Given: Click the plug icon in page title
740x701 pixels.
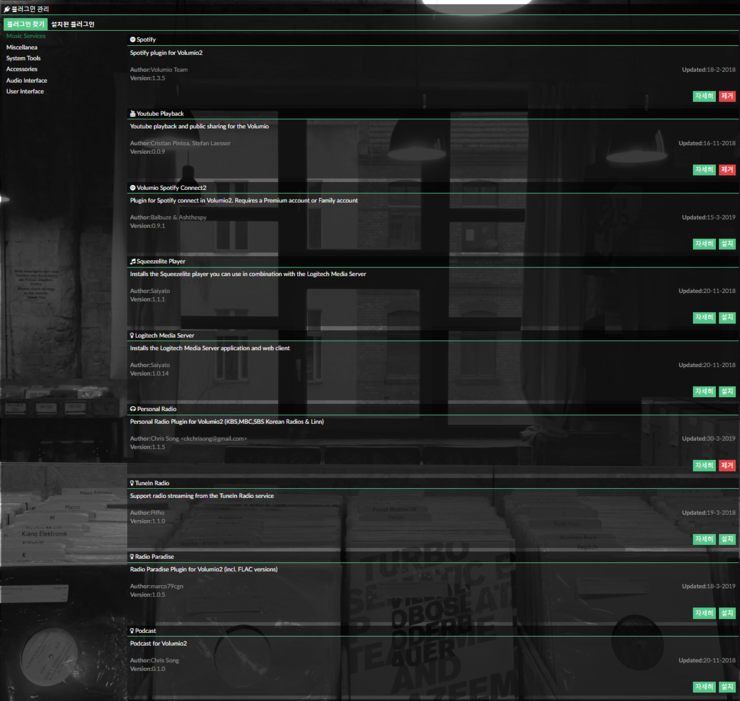Looking at the screenshot, I should click(x=7, y=9).
